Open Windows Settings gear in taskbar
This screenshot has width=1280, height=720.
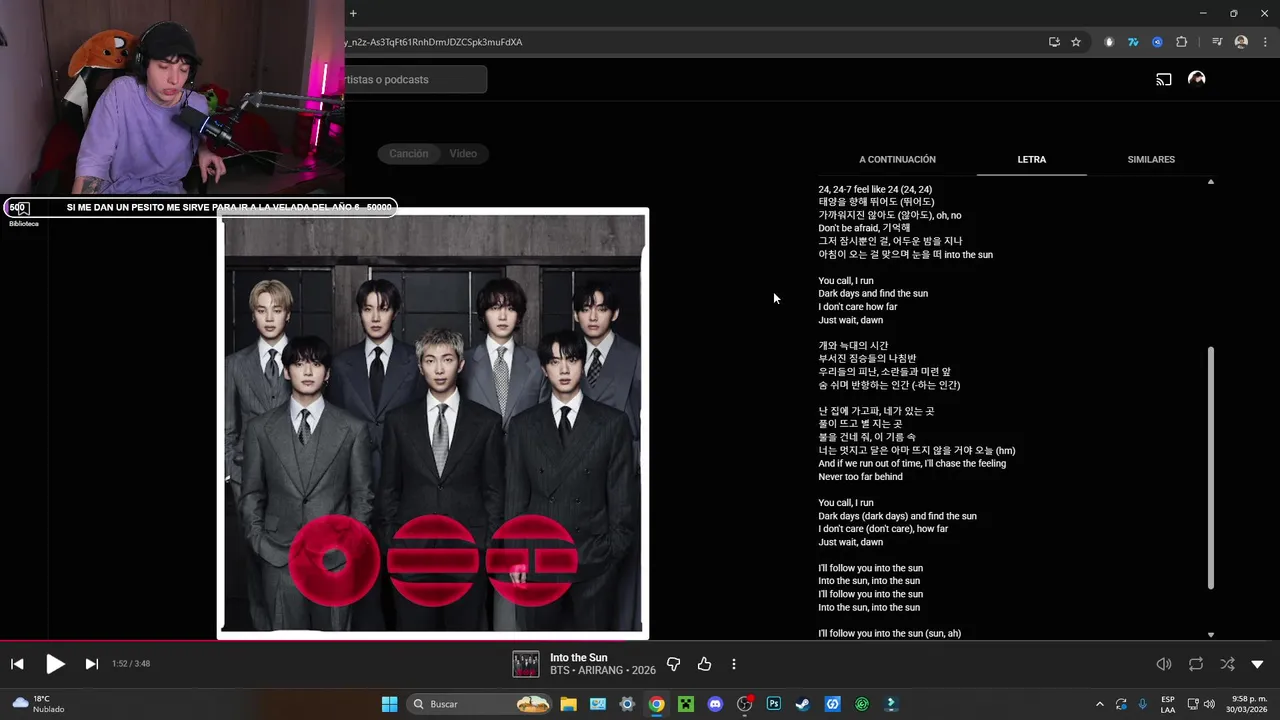(x=627, y=704)
